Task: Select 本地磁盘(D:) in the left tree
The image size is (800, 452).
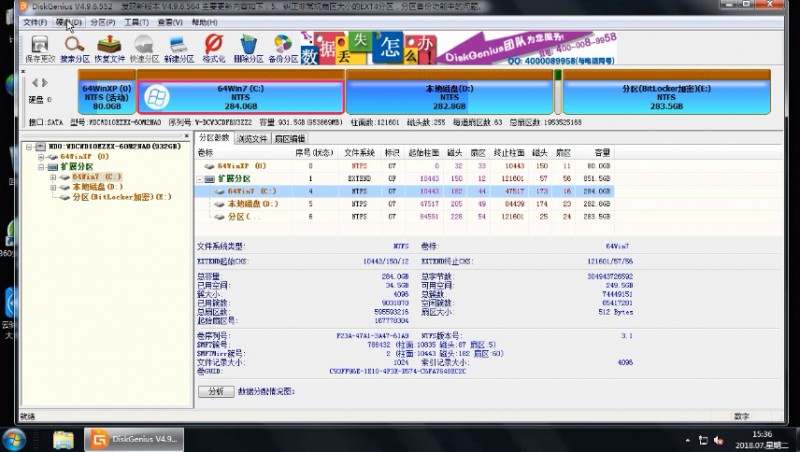Action: [97, 187]
